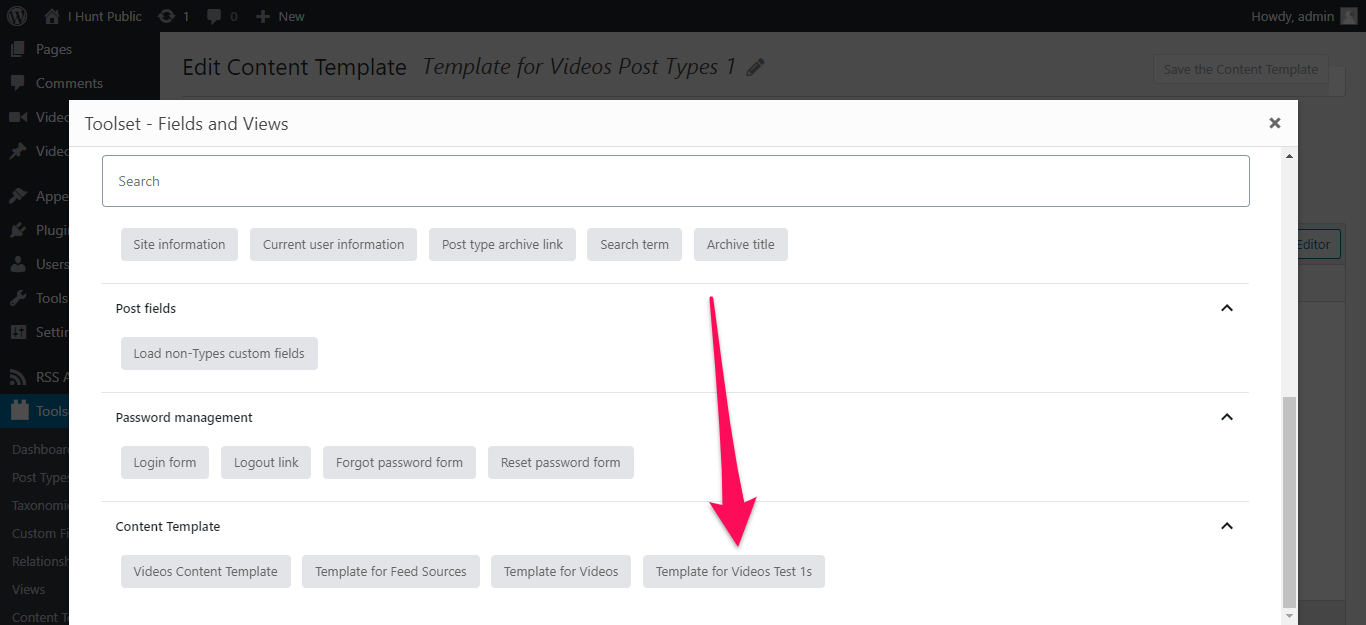Insert Post type archive link
Viewport: 1366px width, 625px height.
pyautogui.click(x=502, y=244)
